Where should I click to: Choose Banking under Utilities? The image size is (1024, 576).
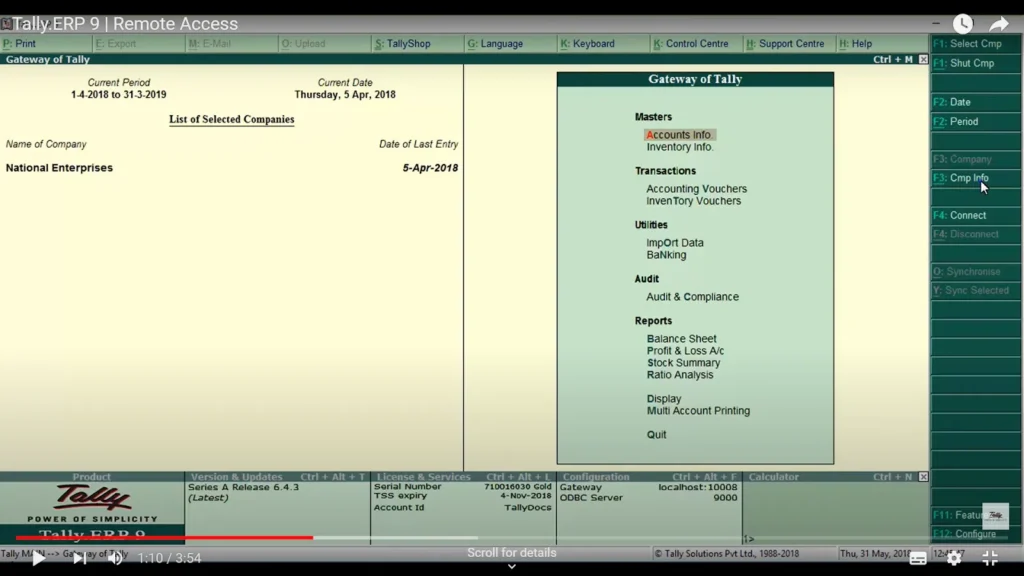click(x=666, y=255)
